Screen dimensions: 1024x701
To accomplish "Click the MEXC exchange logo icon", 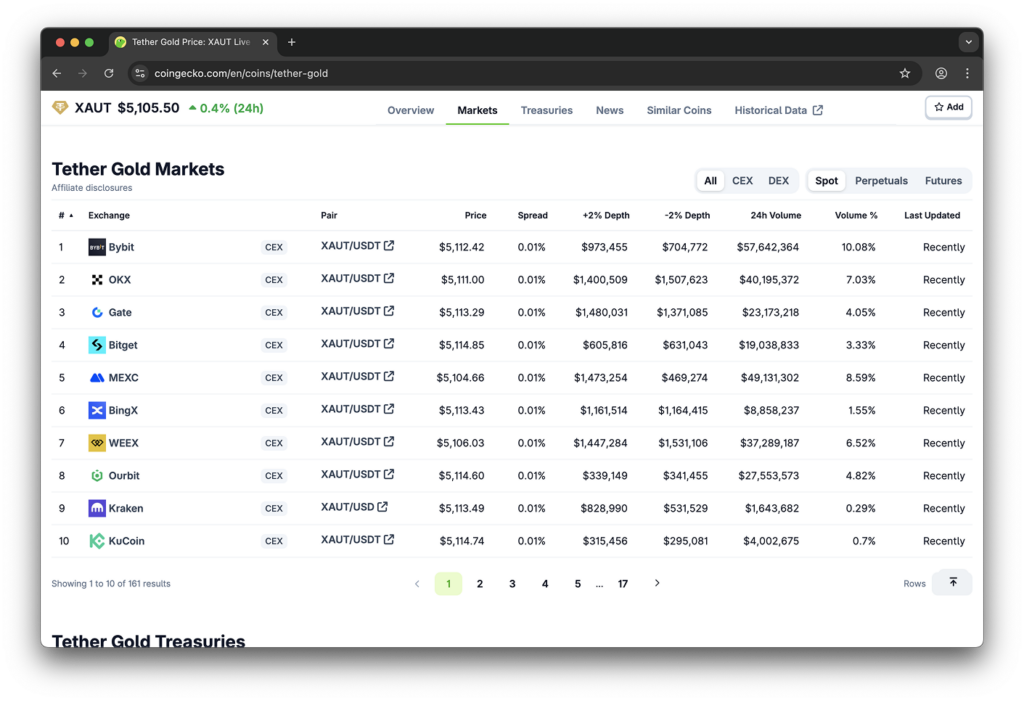I will click(97, 378).
